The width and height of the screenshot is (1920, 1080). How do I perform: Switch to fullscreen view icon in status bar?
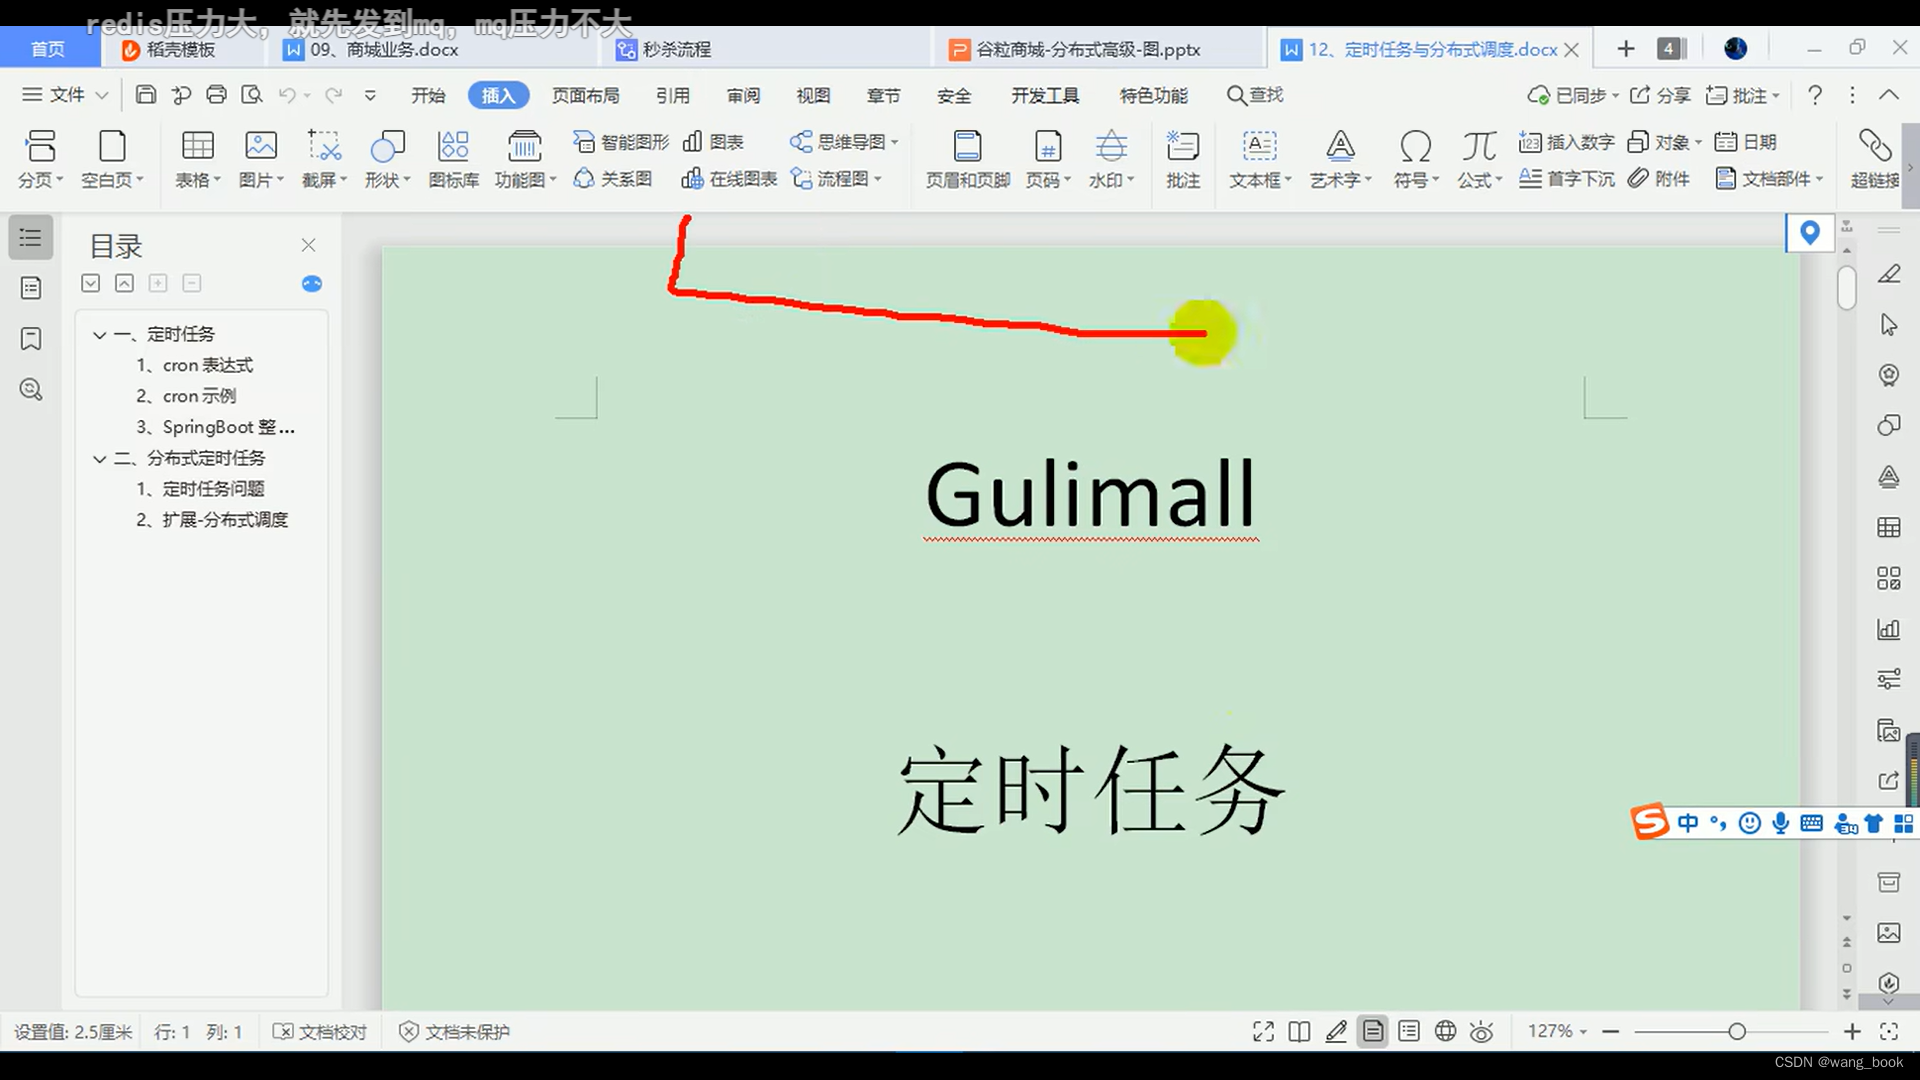[x=1263, y=1032]
